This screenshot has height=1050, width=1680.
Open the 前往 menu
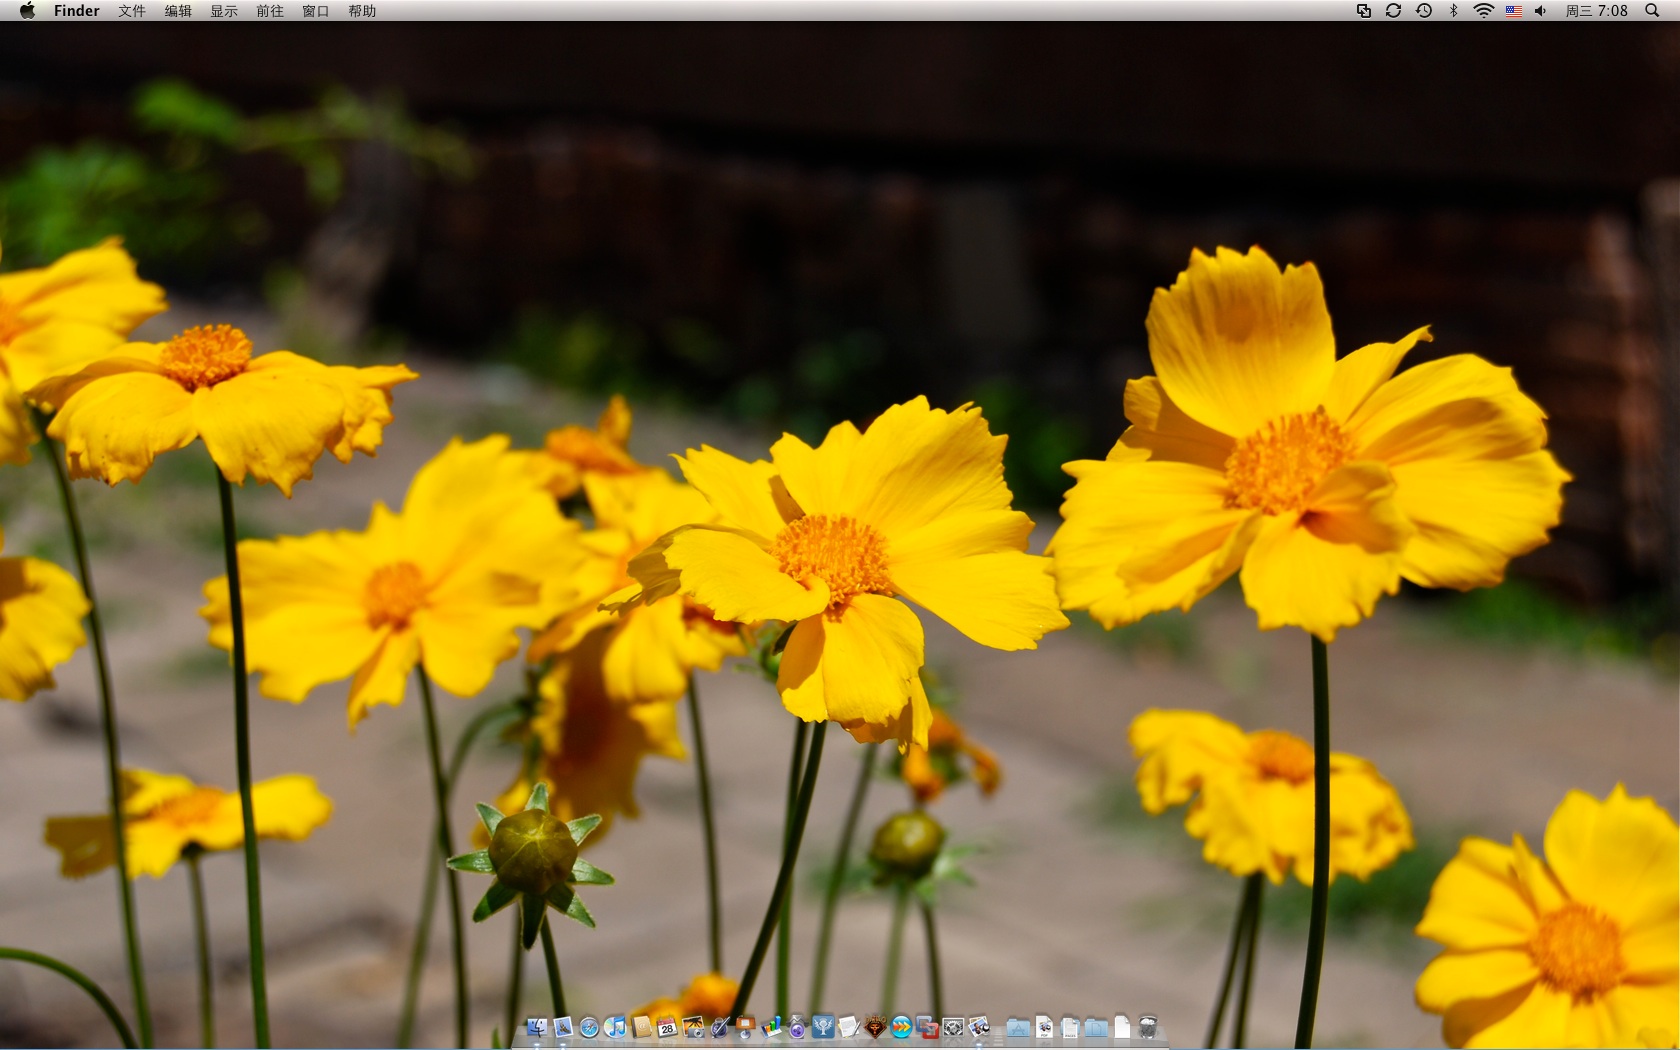[270, 11]
